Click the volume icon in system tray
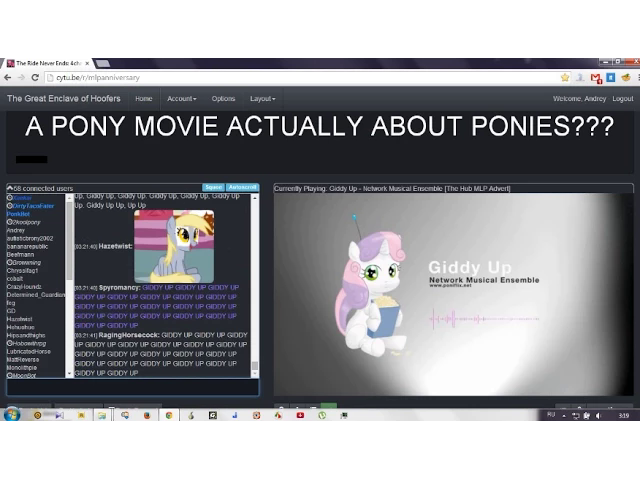The image size is (640, 480). click(598, 414)
